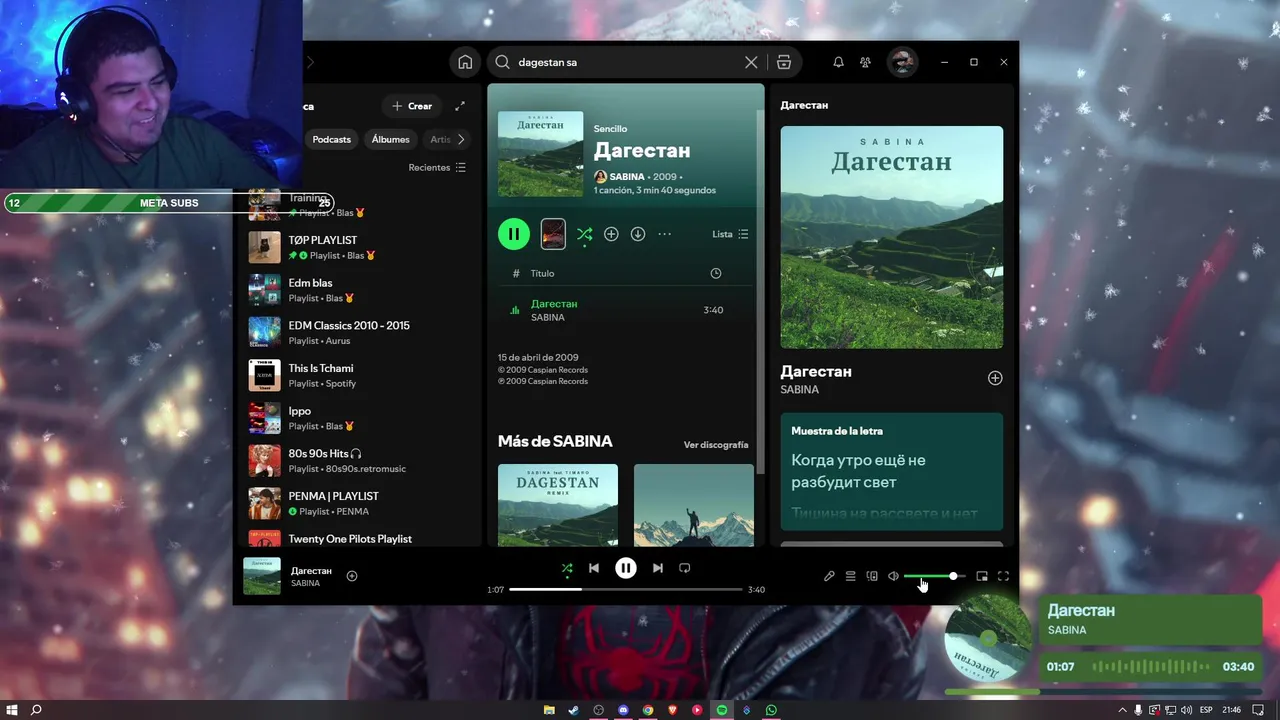Open the Friend Activity people icon

pyautogui.click(x=865, y=62)
